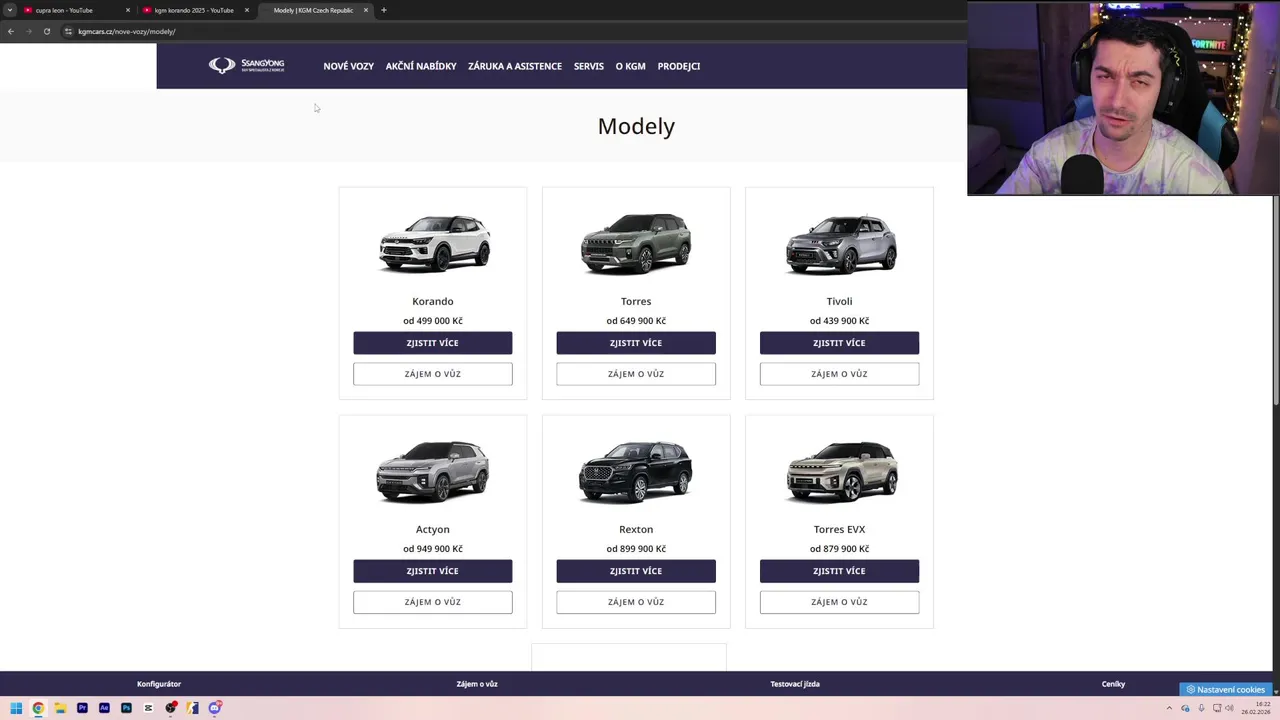Click the silver Actyon car image

(433, 471)
